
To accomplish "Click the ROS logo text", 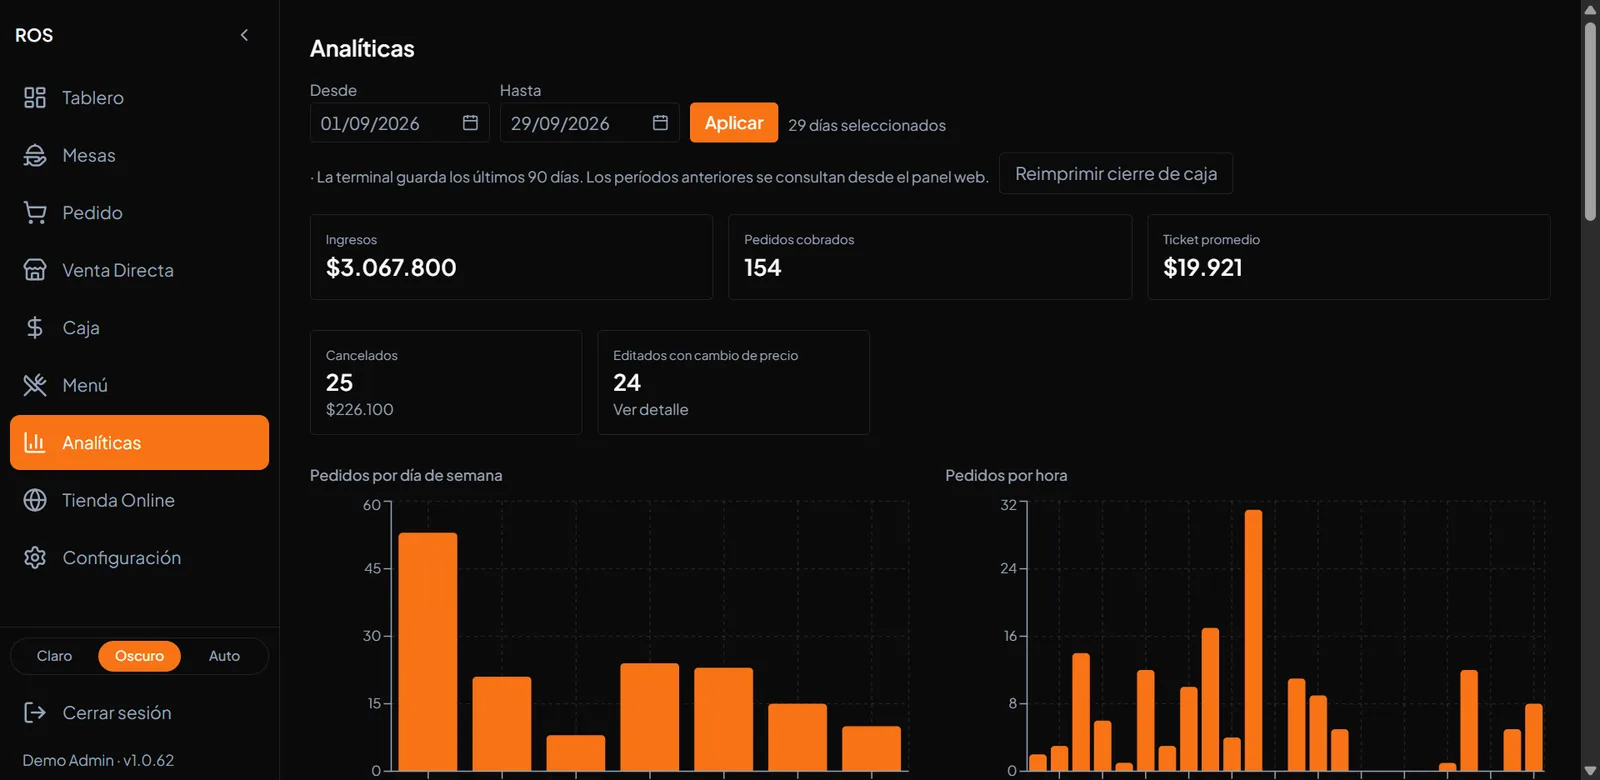I will point(34,35).
